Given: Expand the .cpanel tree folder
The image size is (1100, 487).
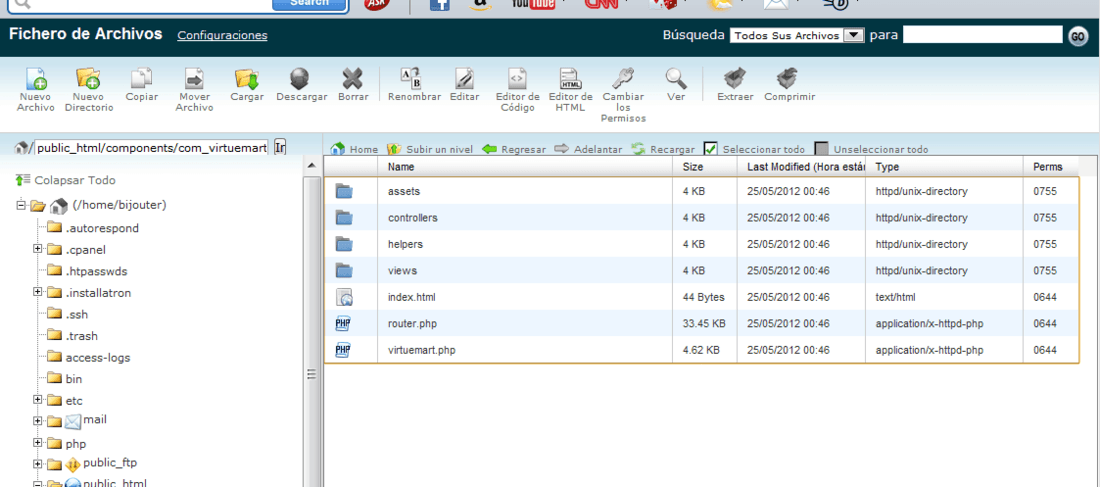Looking at the screenshot, I should coord(37,249).
